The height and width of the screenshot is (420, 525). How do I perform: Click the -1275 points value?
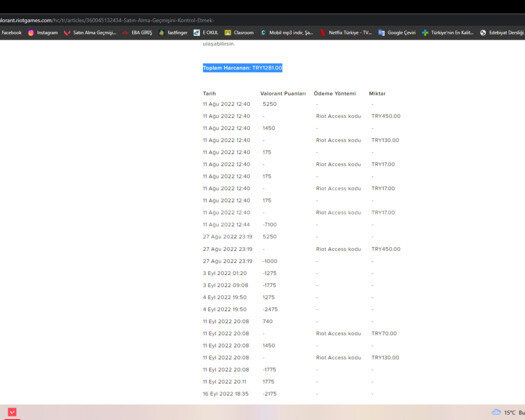[270, 273]
